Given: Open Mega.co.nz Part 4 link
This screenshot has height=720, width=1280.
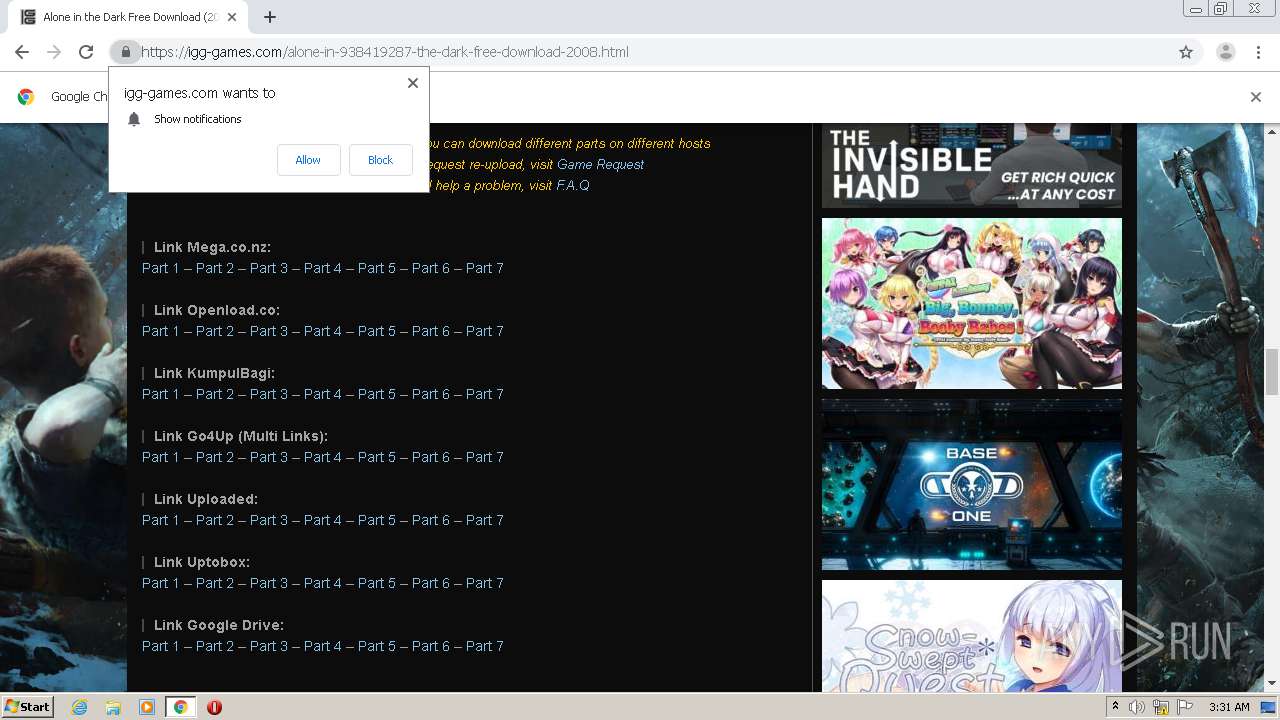Looking at the screenshot, I should point(323,268).
